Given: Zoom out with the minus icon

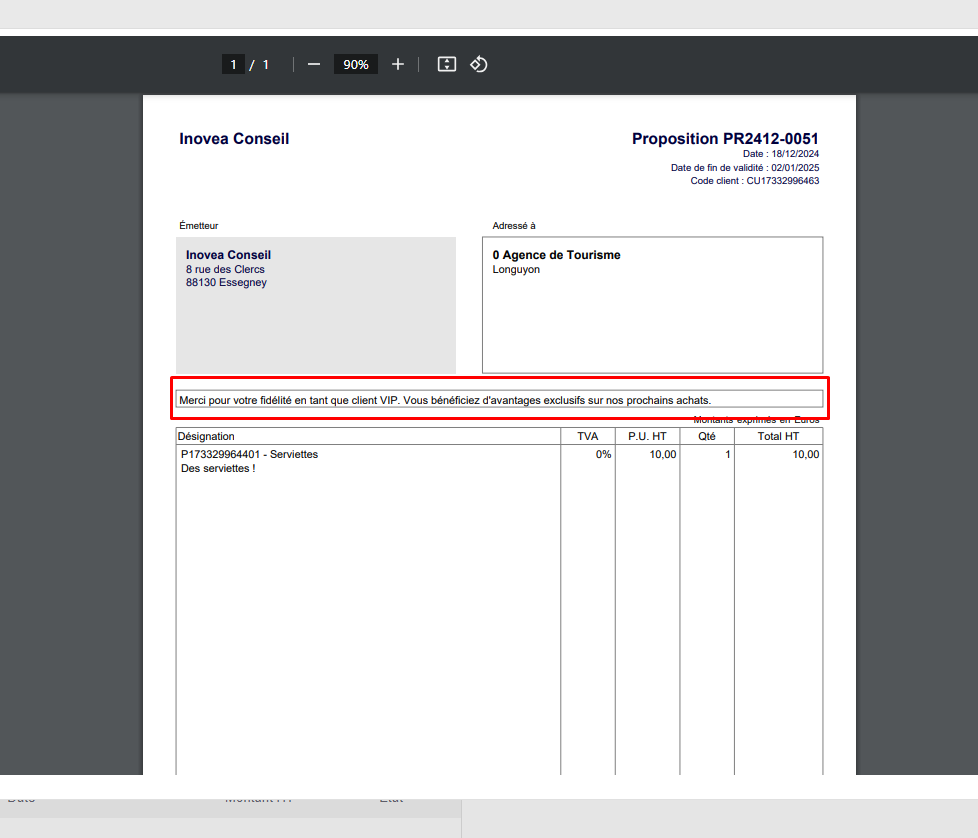Looking at the screenshot, I should [x=314, y=64].
